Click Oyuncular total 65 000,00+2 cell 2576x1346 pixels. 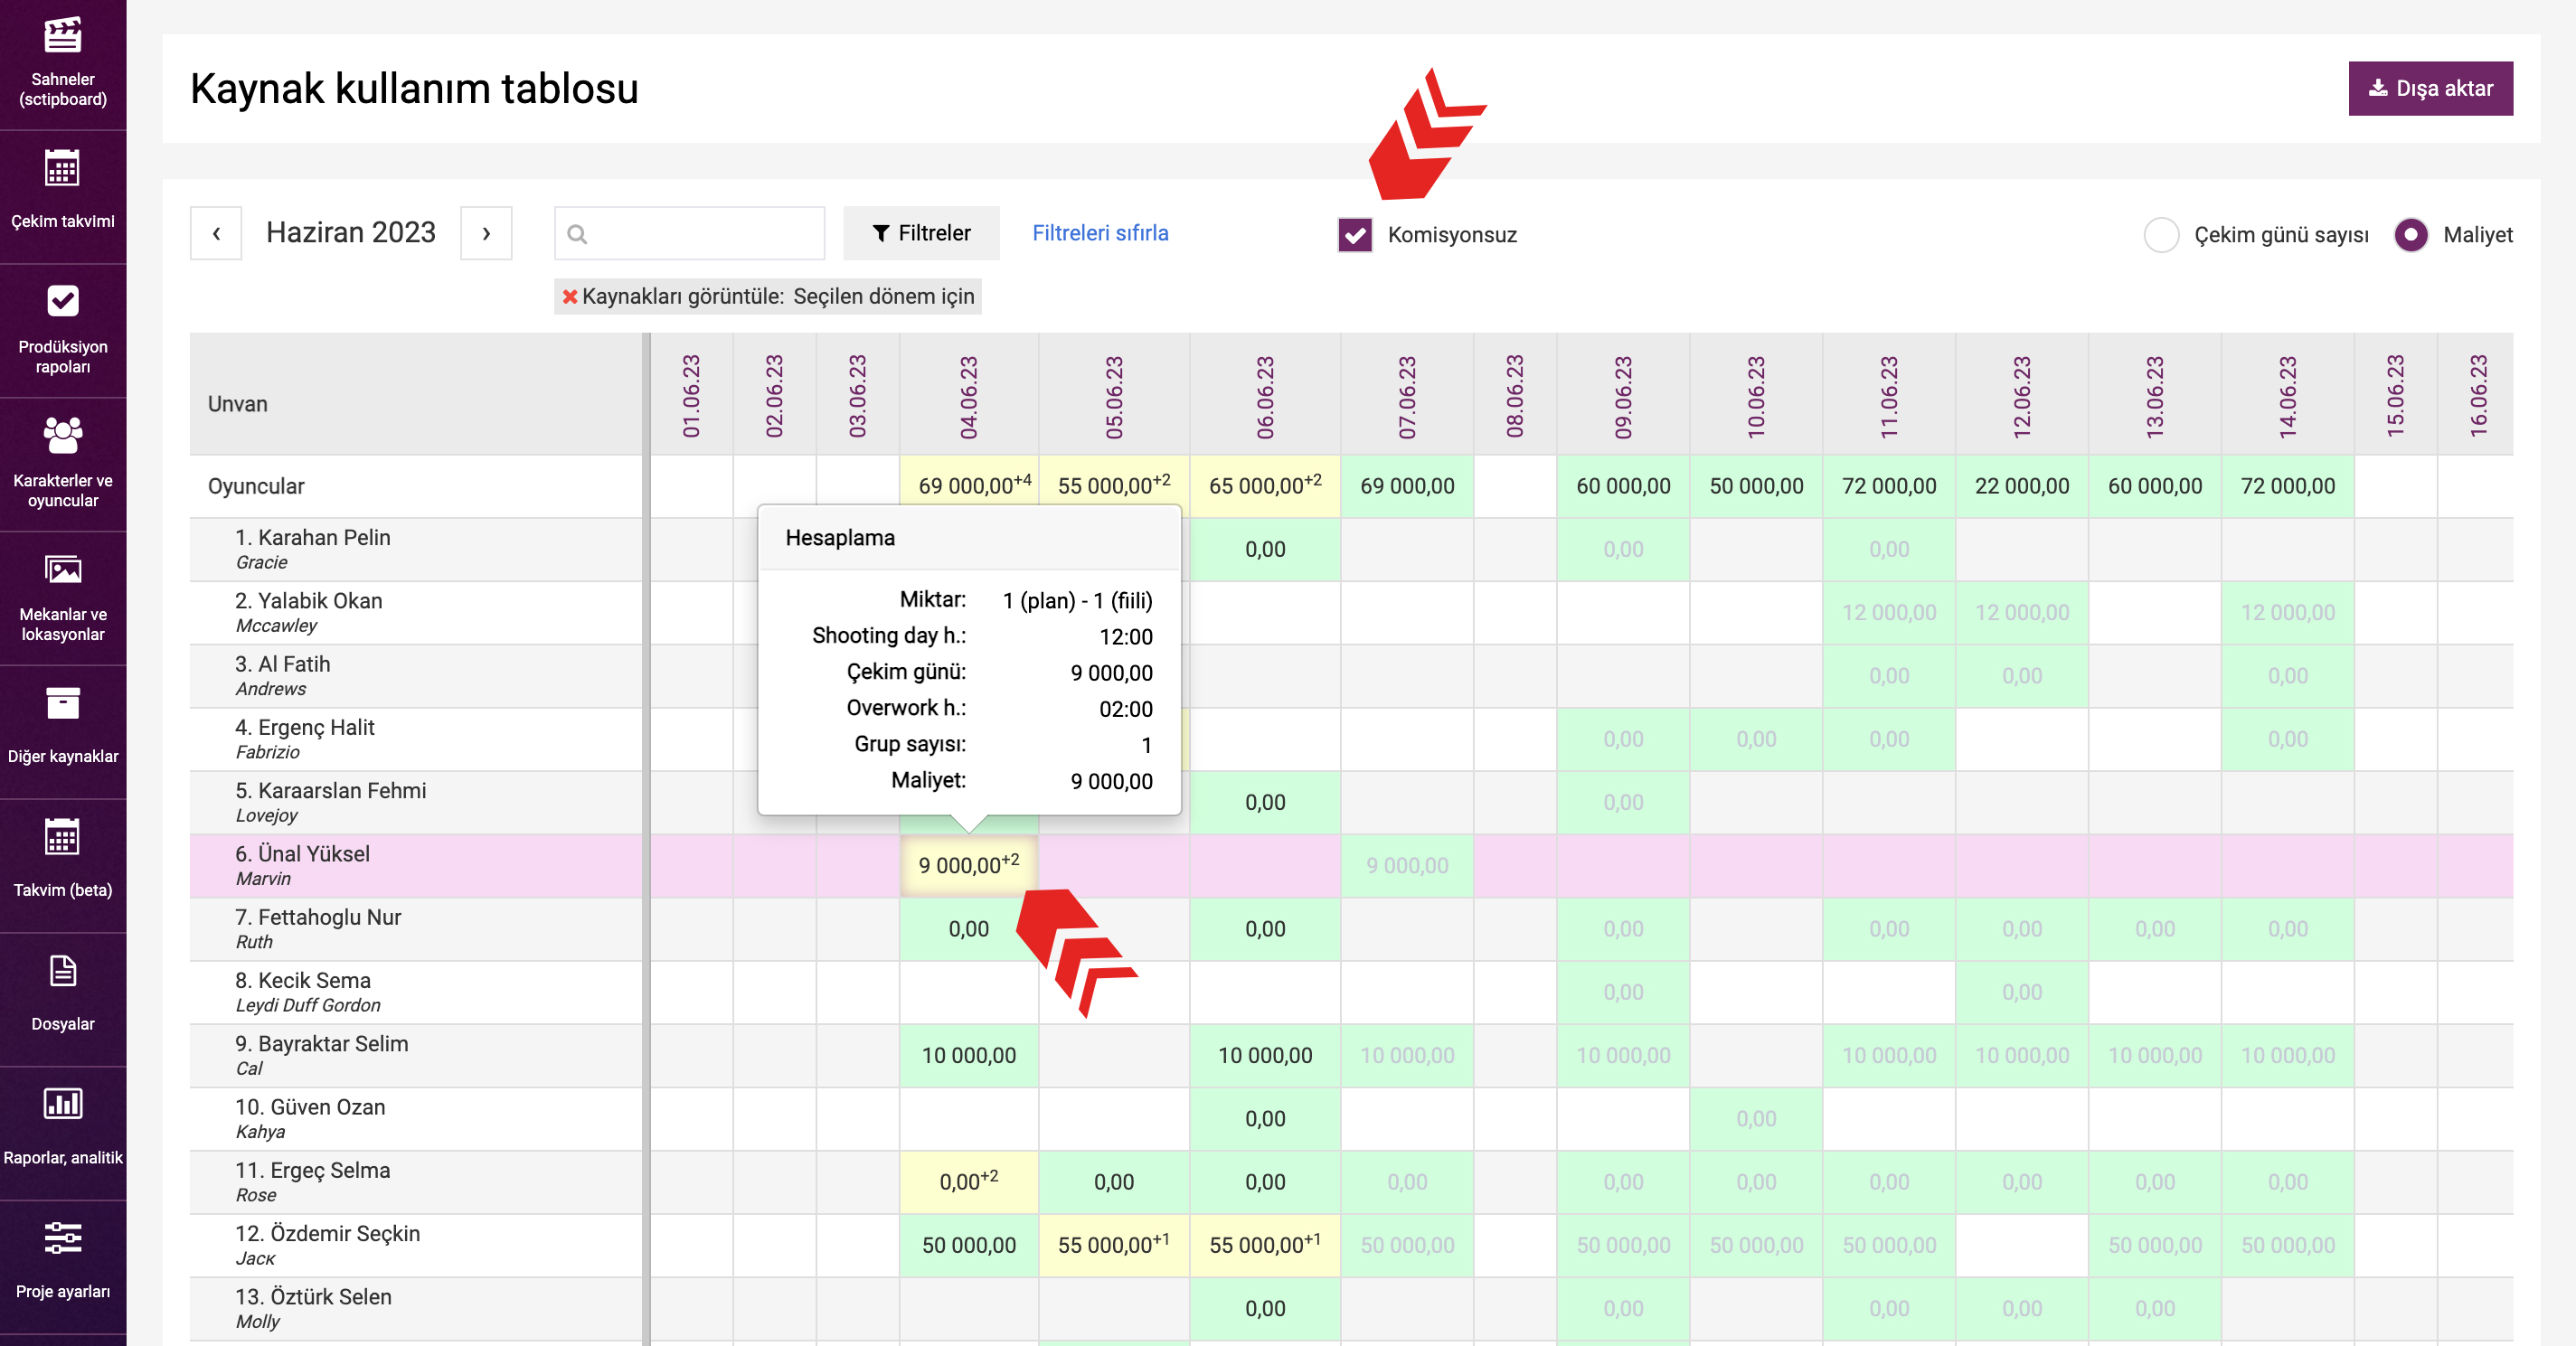(1264, 486)
